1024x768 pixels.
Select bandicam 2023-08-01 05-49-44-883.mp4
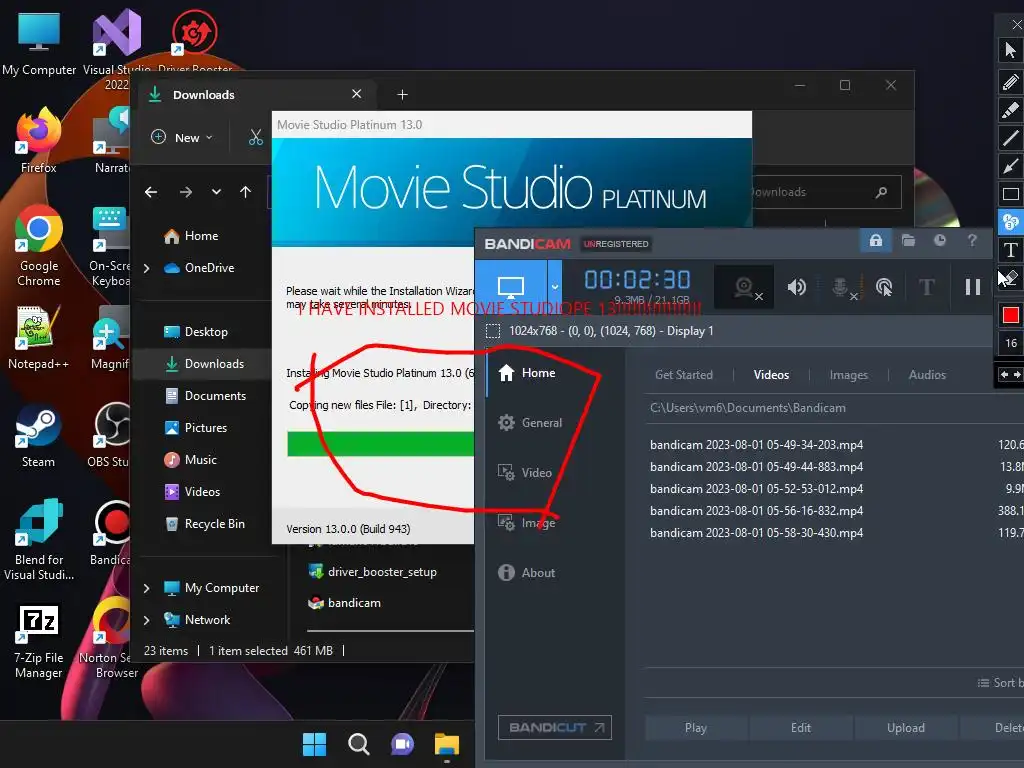tap(756, 467)
